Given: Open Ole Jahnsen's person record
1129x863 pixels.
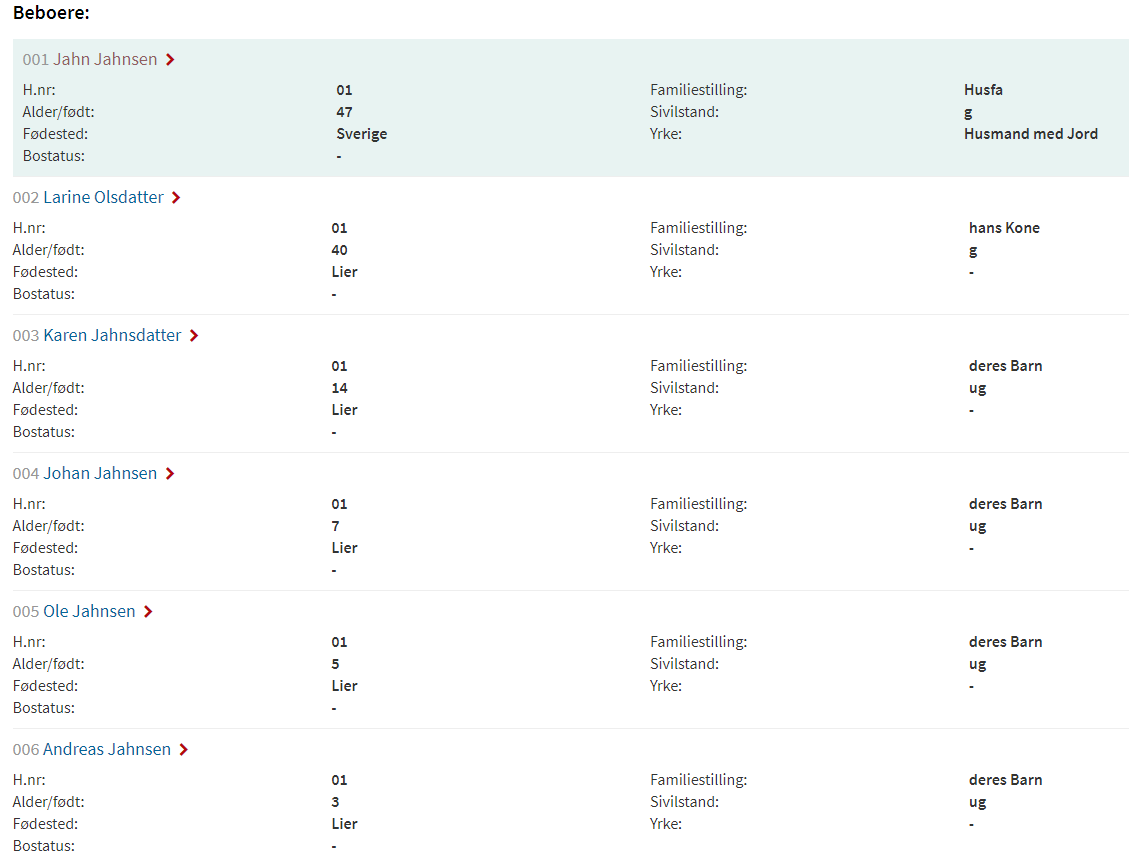Looking at the screenshot, I should click(x=89, y=612).
